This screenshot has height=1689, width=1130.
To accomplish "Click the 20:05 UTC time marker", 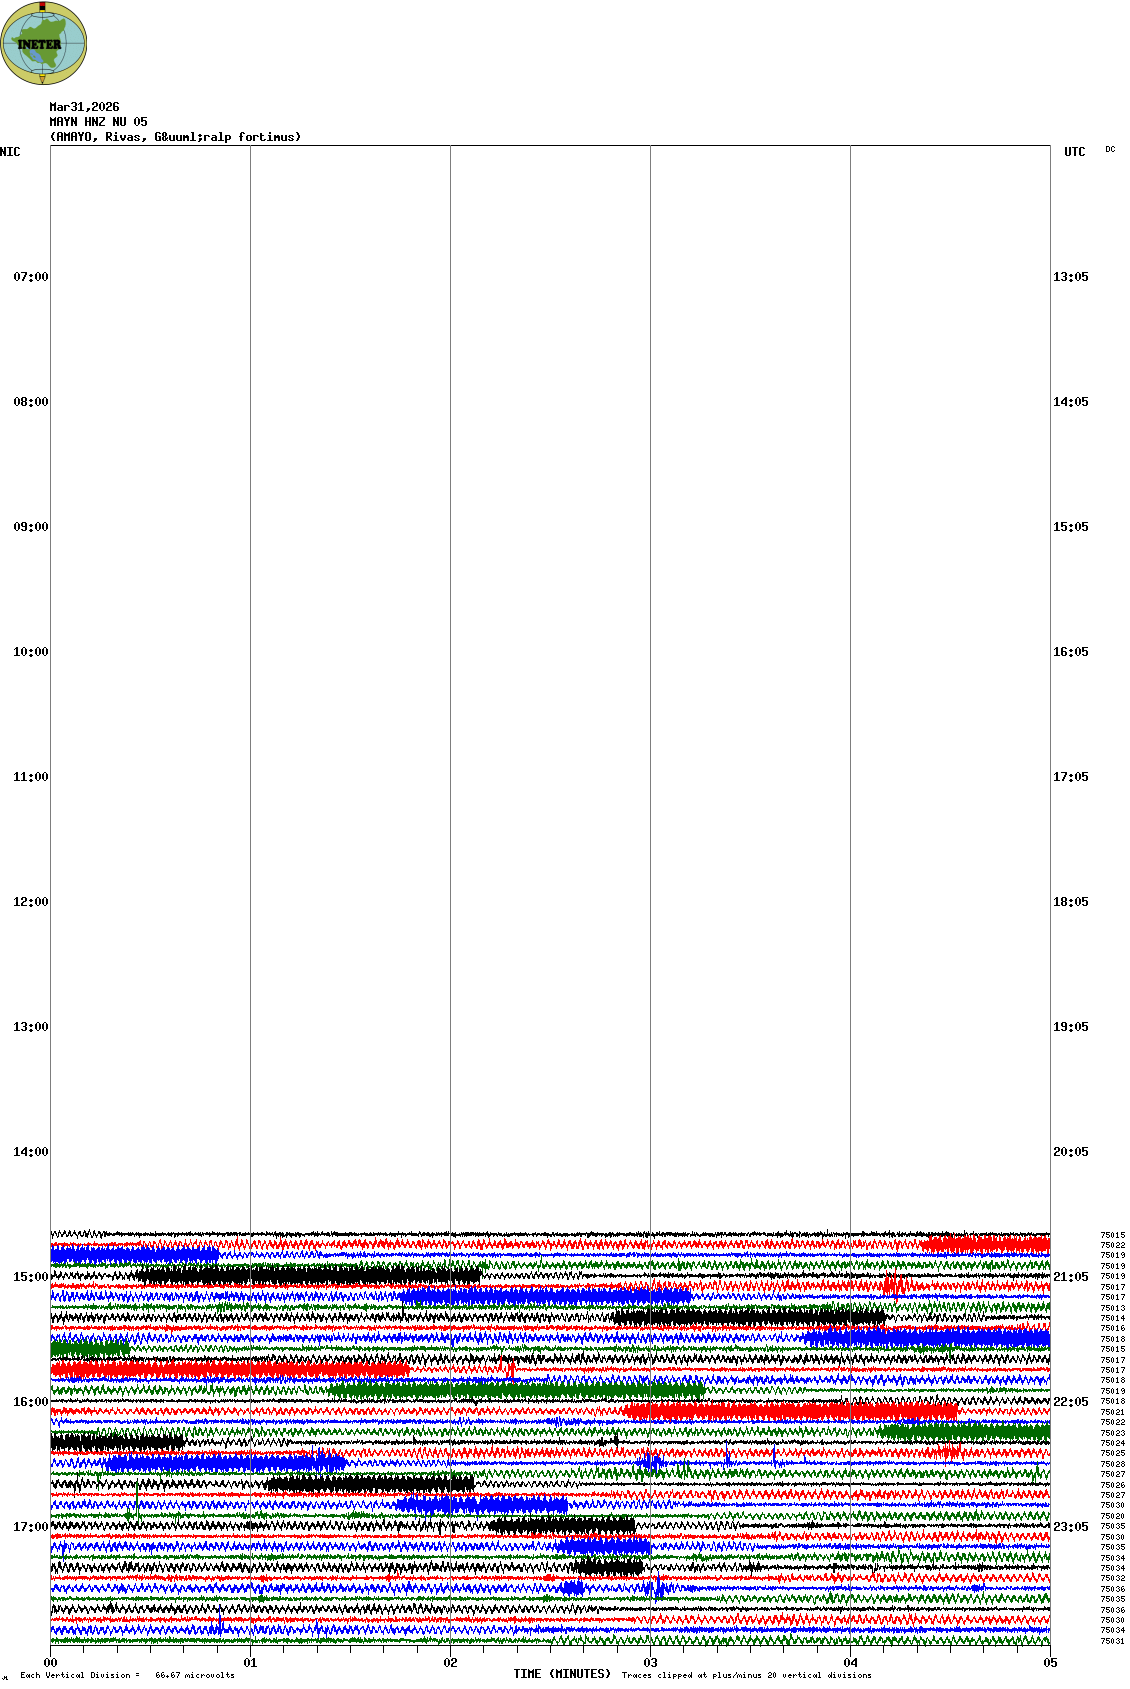I will point(1070,1152).
